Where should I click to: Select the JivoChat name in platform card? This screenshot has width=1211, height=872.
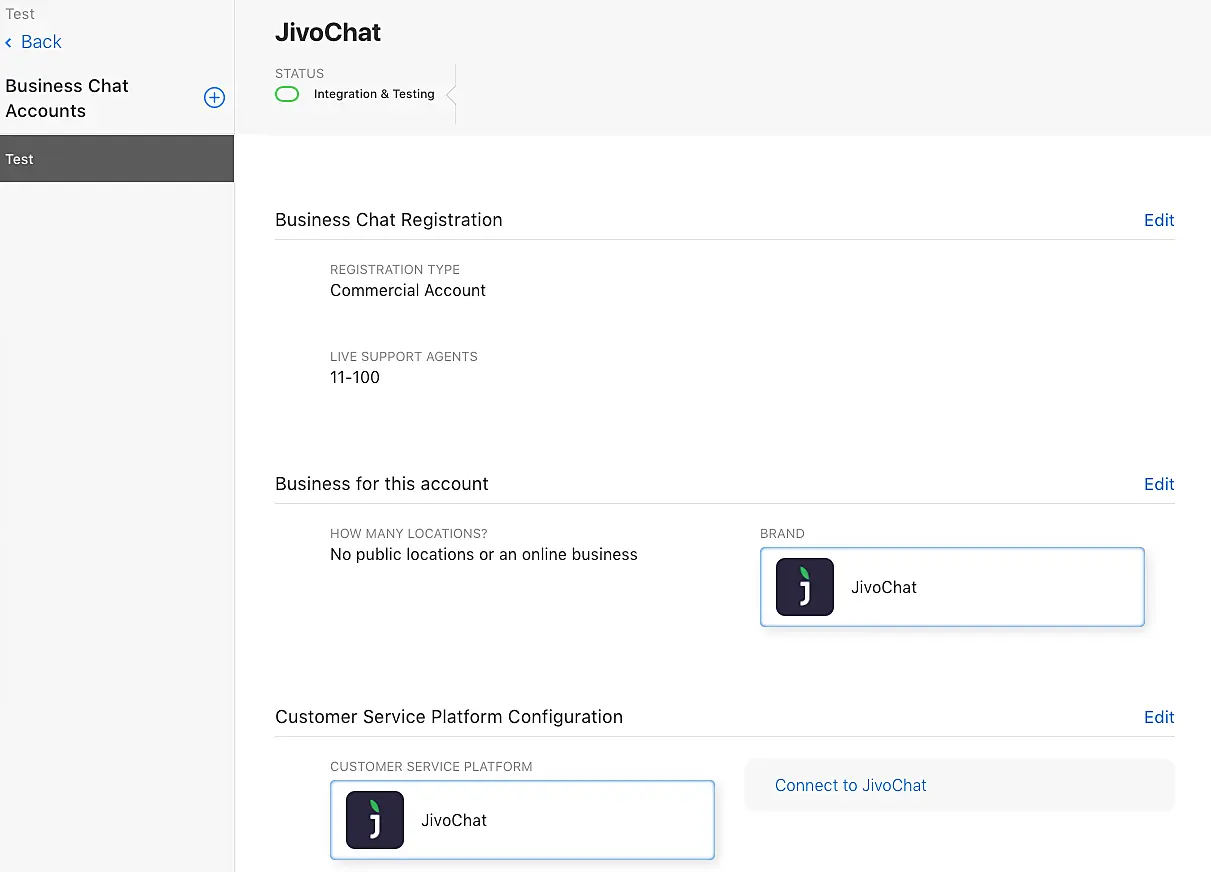[x=454, y=820]
